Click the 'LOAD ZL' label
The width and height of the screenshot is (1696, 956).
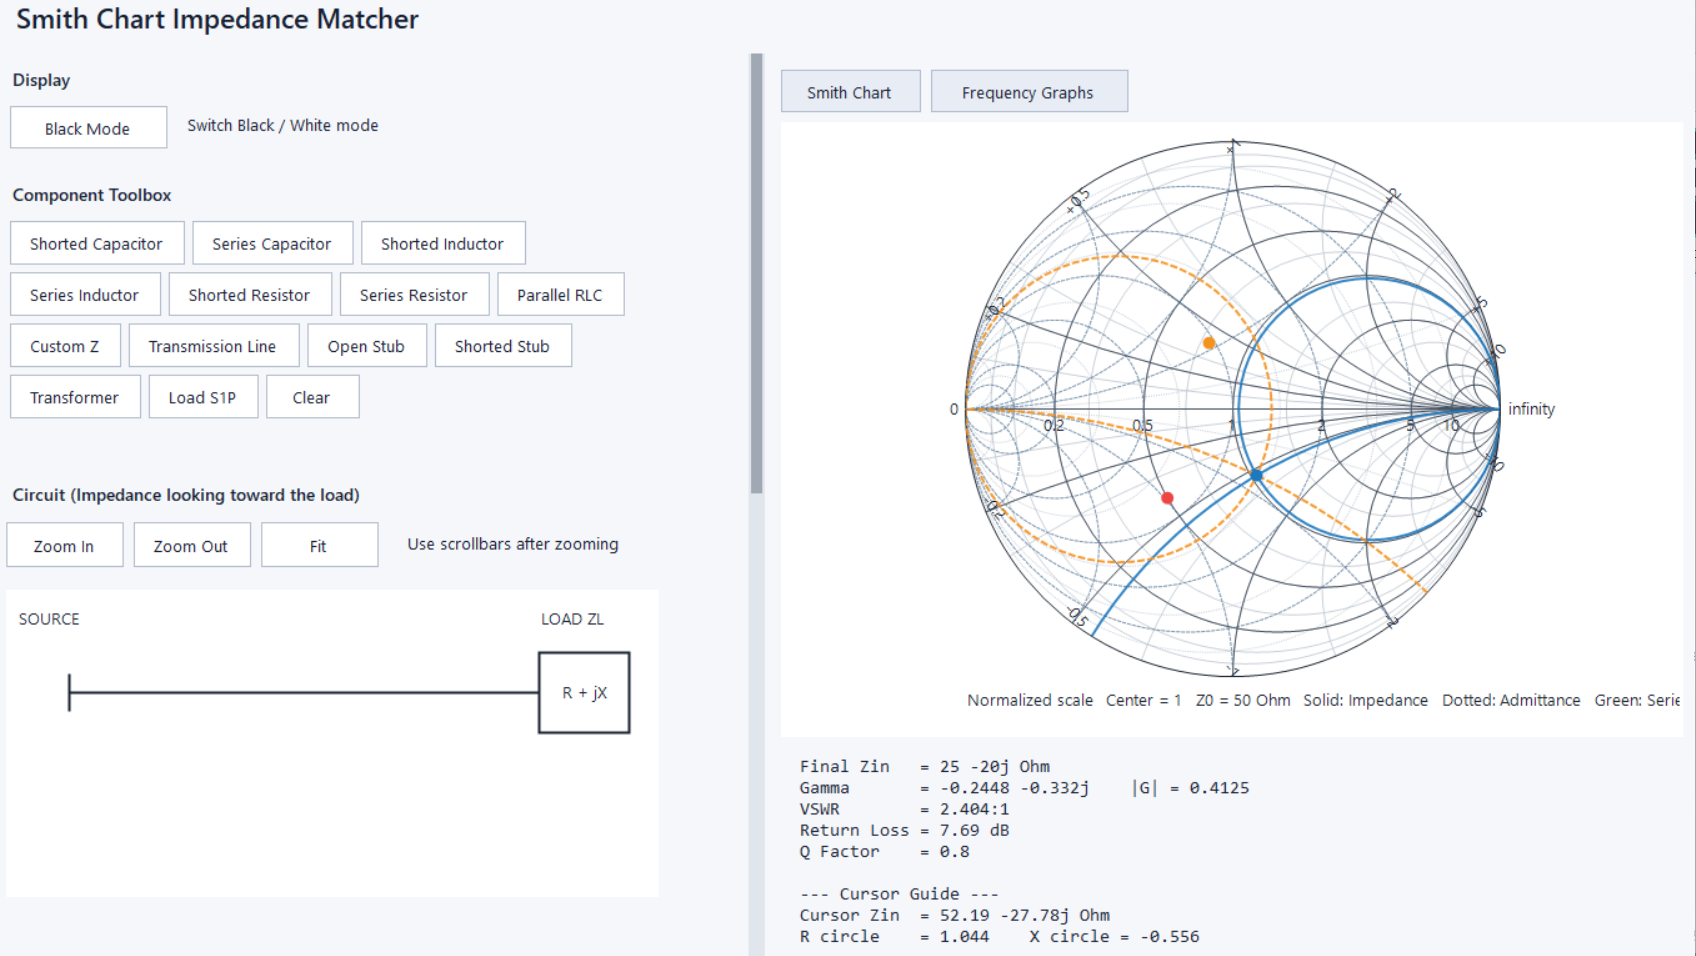click(572, 619)
